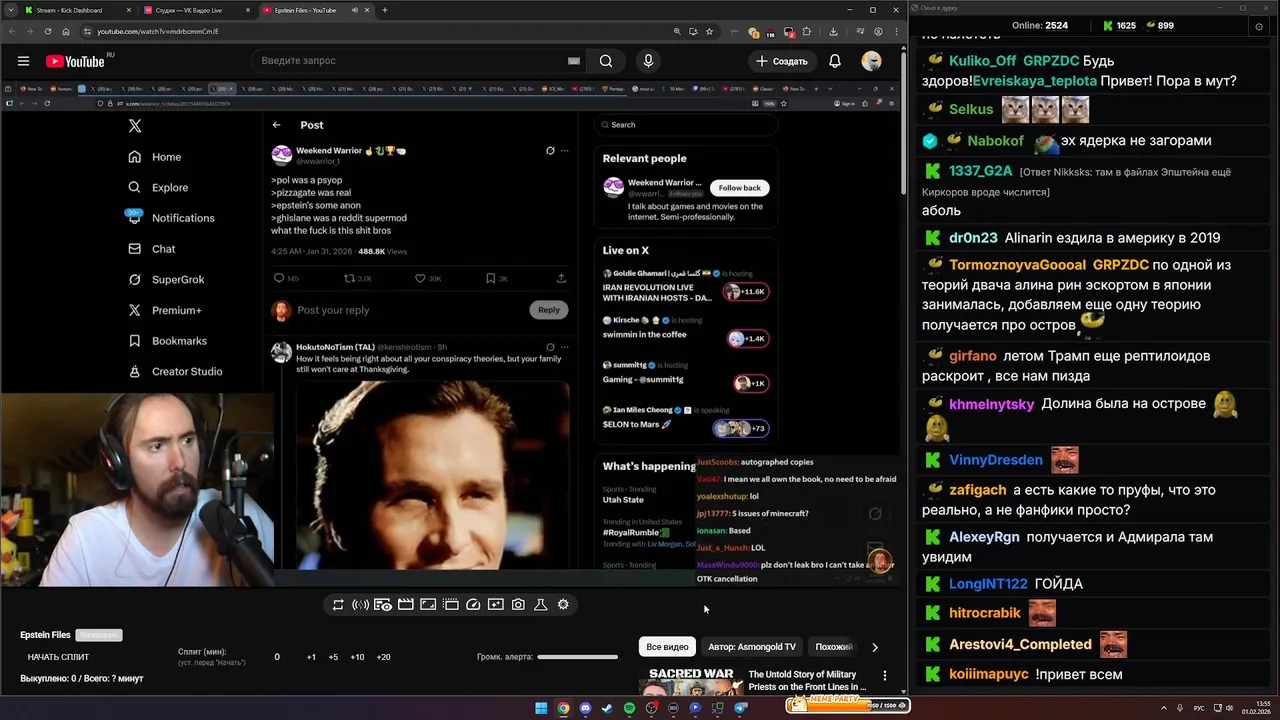Click chat user khmelnytsky name

pos(991,404)
